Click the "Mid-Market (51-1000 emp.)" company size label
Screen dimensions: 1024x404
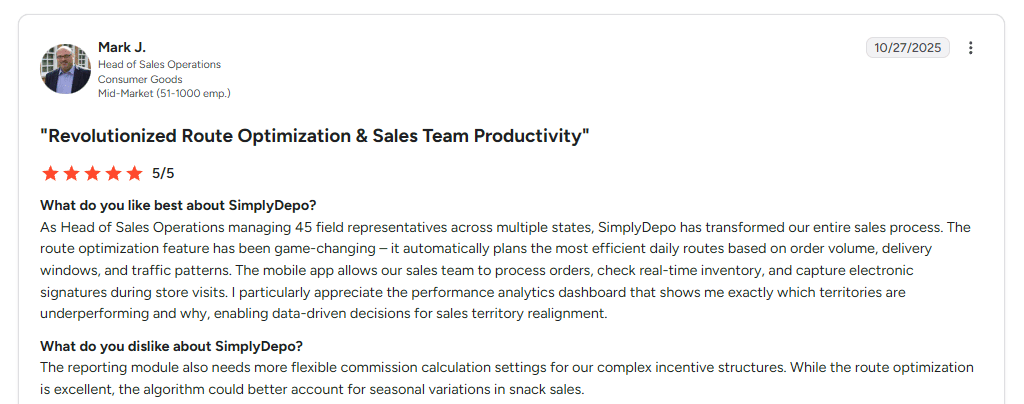[x=165, y=93]
